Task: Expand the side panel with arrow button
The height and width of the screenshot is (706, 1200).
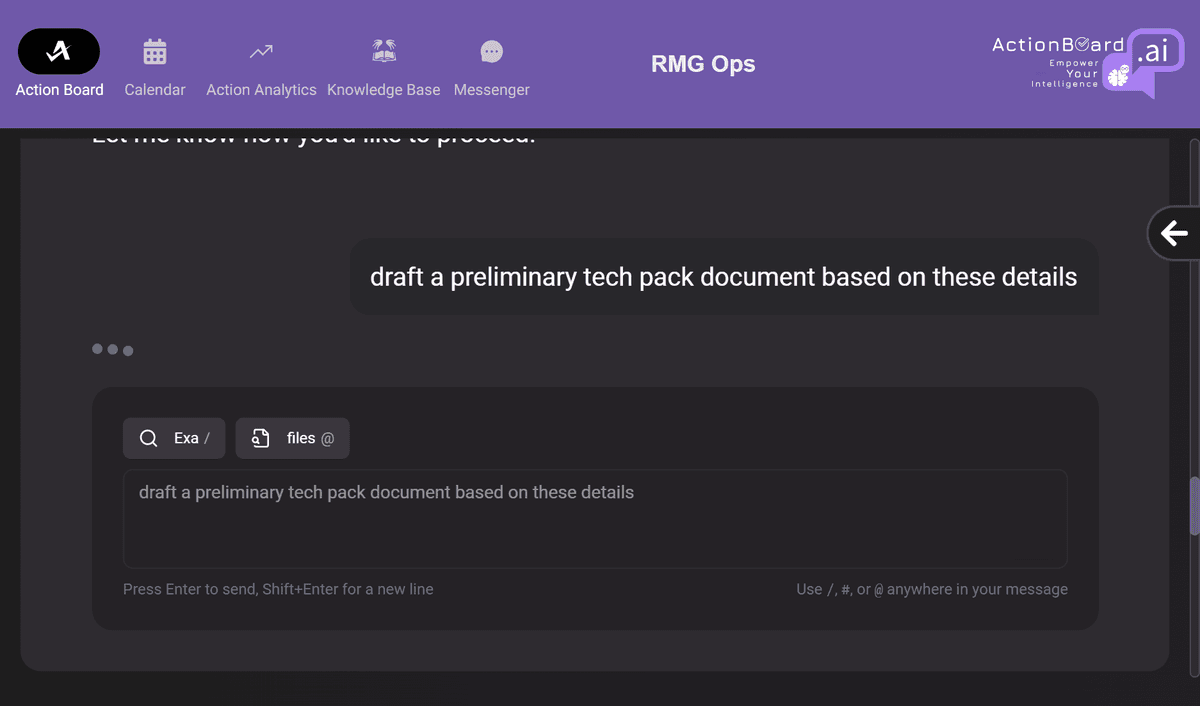Action: point(1174,233)
